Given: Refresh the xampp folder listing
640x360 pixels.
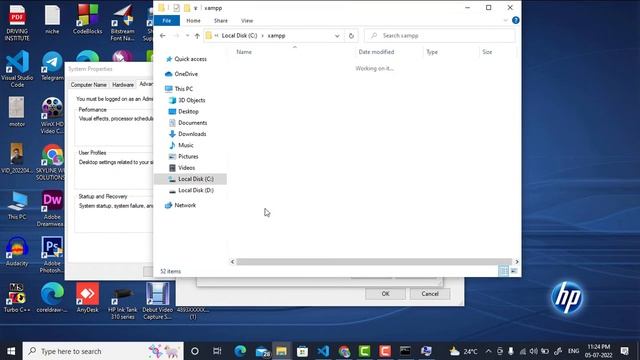Looking at the screenshot, I should click(351, 36).
